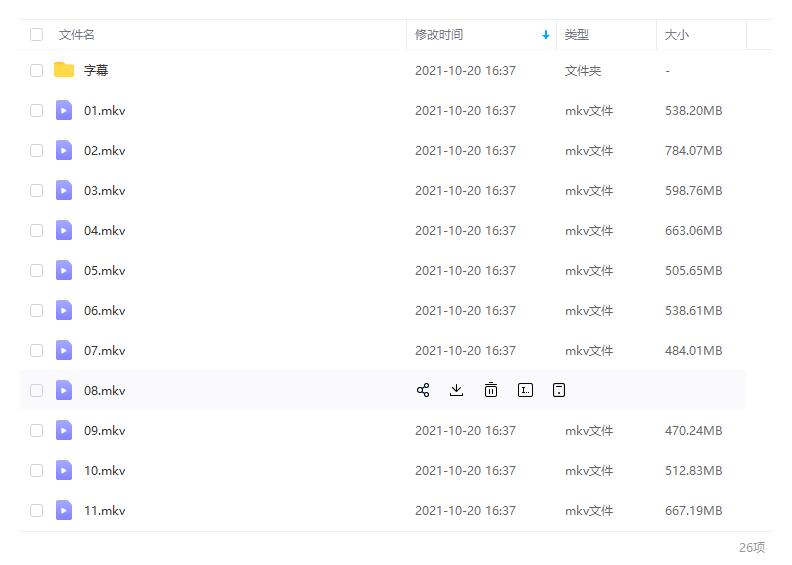Sort by the 文件名 column header
Image resolution: width=792 pixels, height=565 pixels.
pos(76,34)
